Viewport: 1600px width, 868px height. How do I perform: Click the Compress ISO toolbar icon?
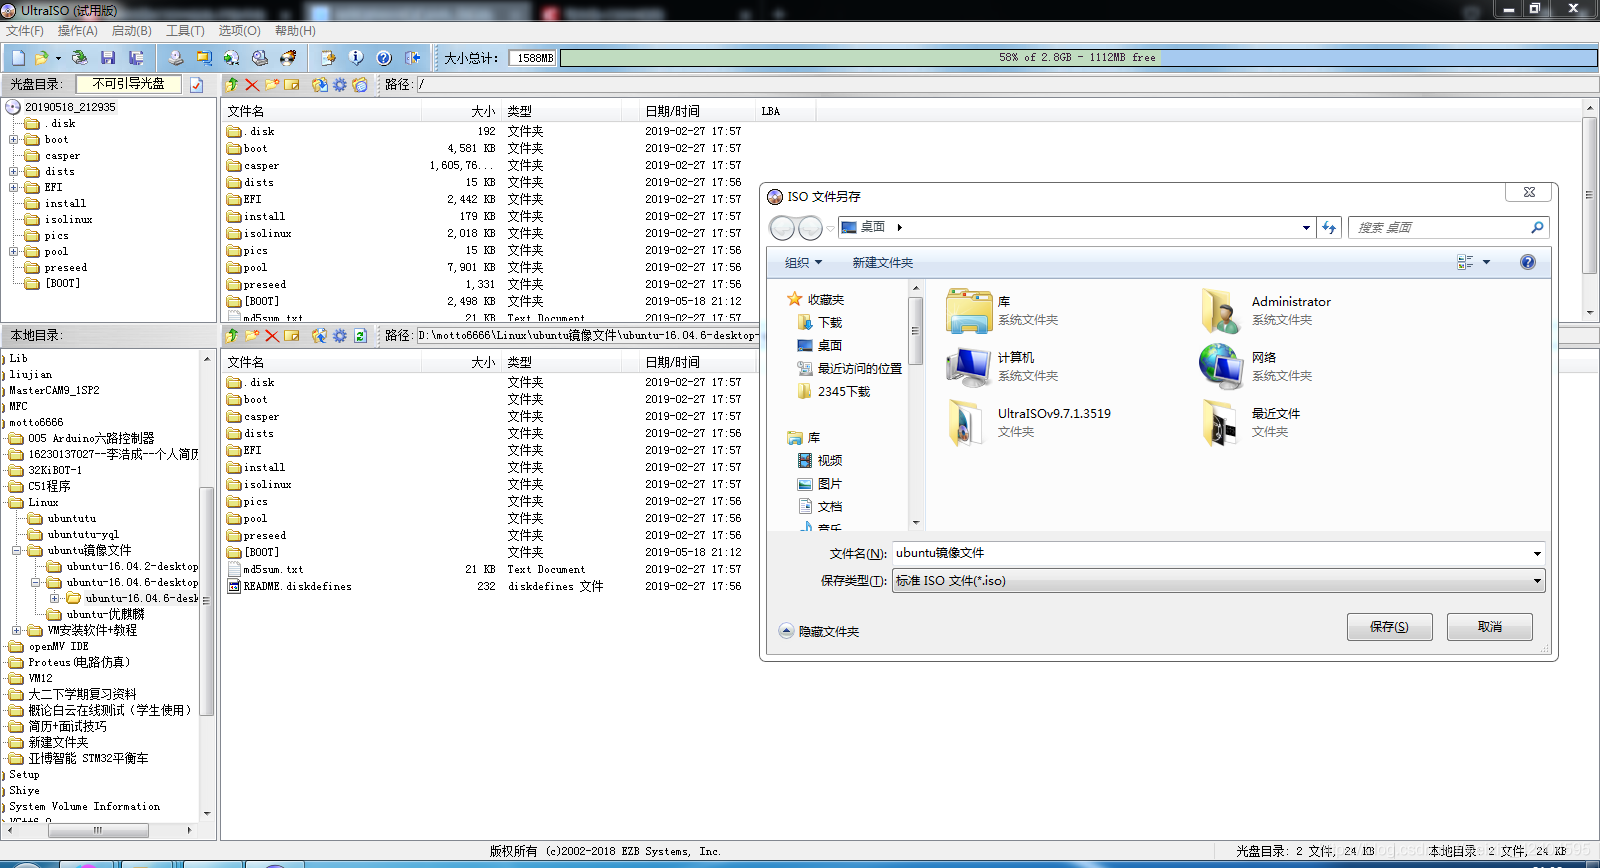pos(203,58)
